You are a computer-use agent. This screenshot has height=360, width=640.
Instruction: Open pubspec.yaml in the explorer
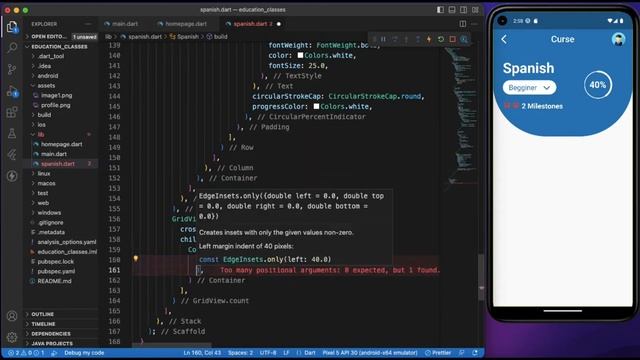click(x=56, y=271)
